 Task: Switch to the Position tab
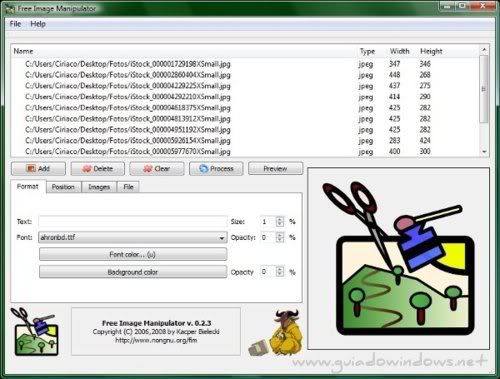63,187
